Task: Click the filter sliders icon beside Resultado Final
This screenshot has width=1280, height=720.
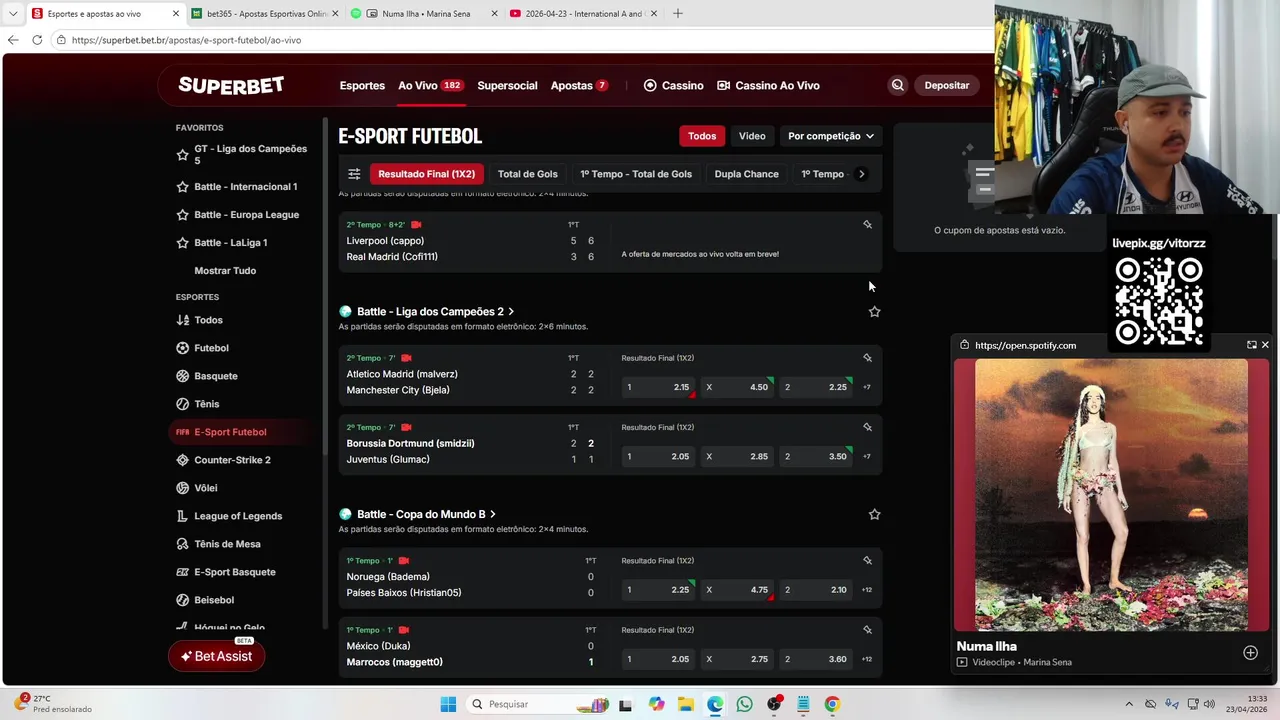Action: coord(354,174)
